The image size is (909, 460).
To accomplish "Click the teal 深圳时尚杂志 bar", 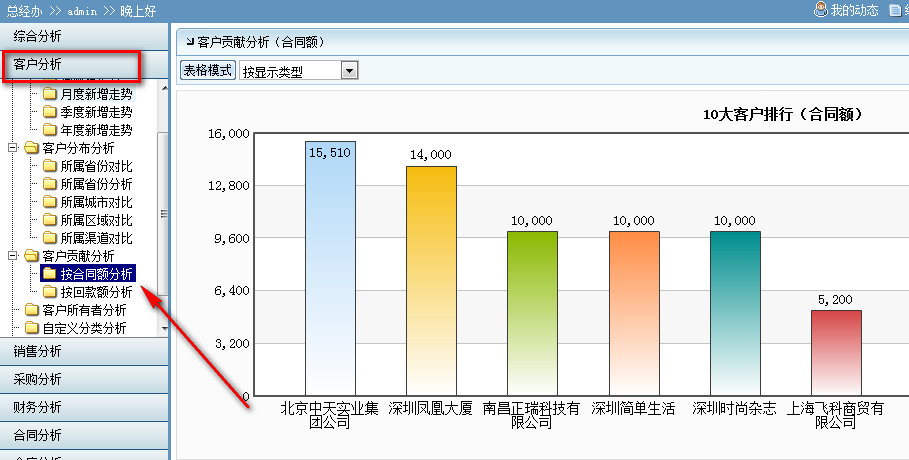I will (735, 313).
